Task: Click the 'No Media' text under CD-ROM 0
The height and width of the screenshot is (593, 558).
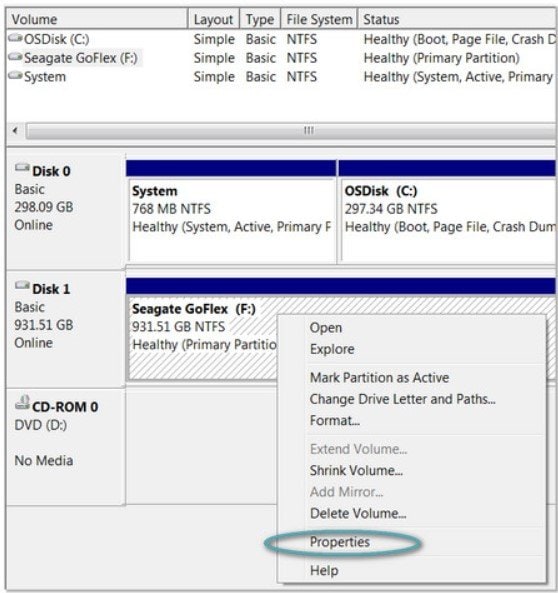Action: point(44,460)
